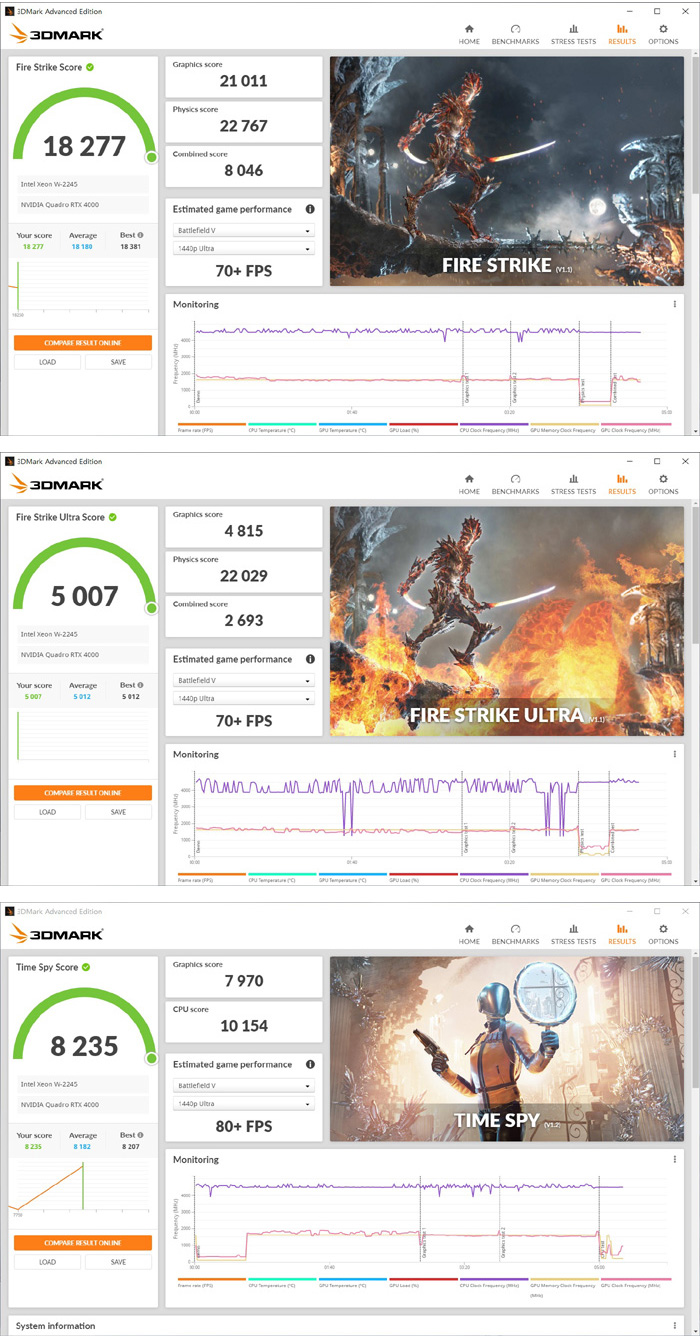700x1339 pixels.
Task: Click the FIRE STRIKE ULTRA banner image
Action: [507, 621]
